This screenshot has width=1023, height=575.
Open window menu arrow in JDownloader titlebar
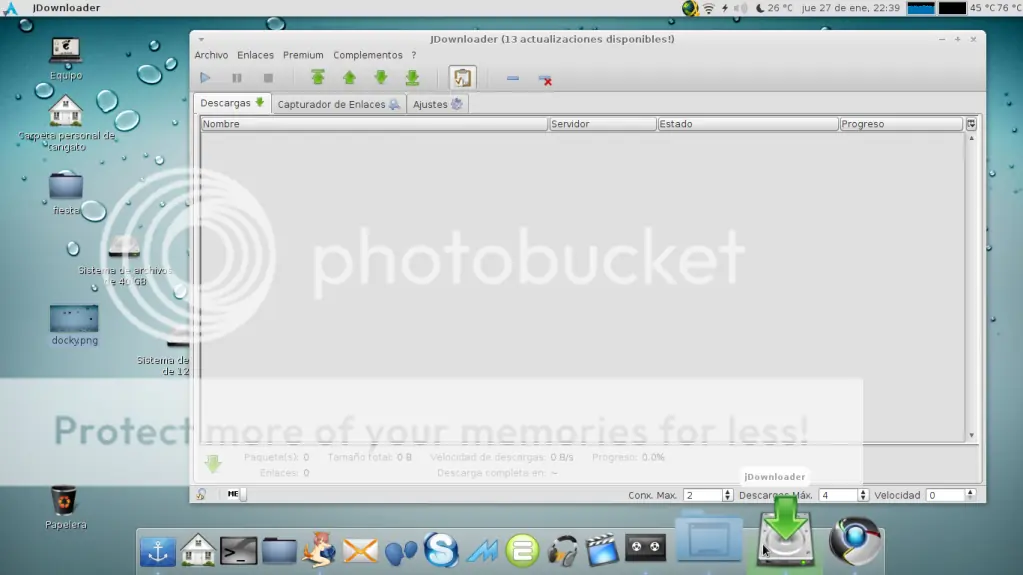coord(201,39)
